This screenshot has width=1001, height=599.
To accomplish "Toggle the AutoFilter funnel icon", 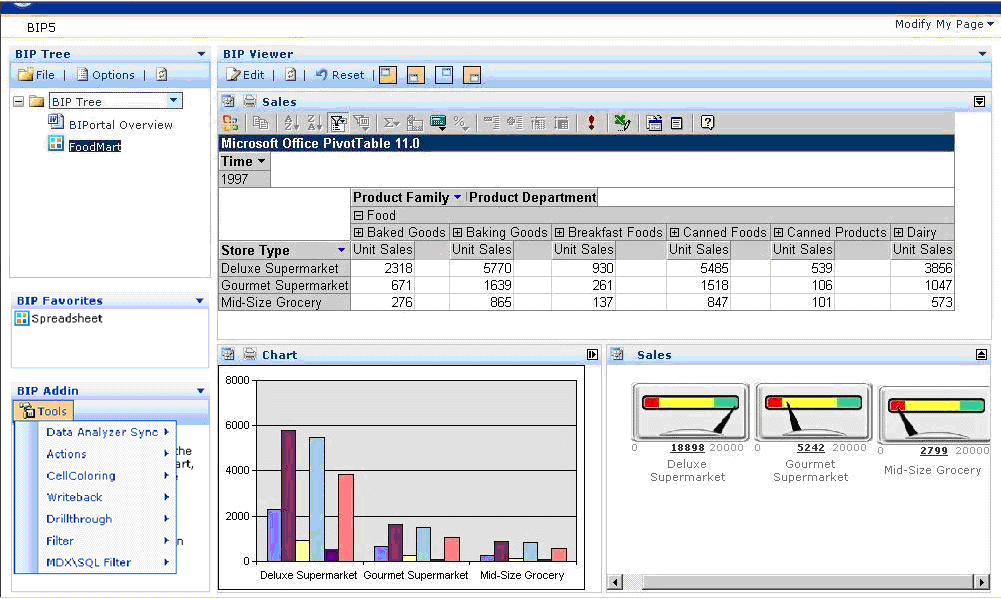I will pos(338,123).
